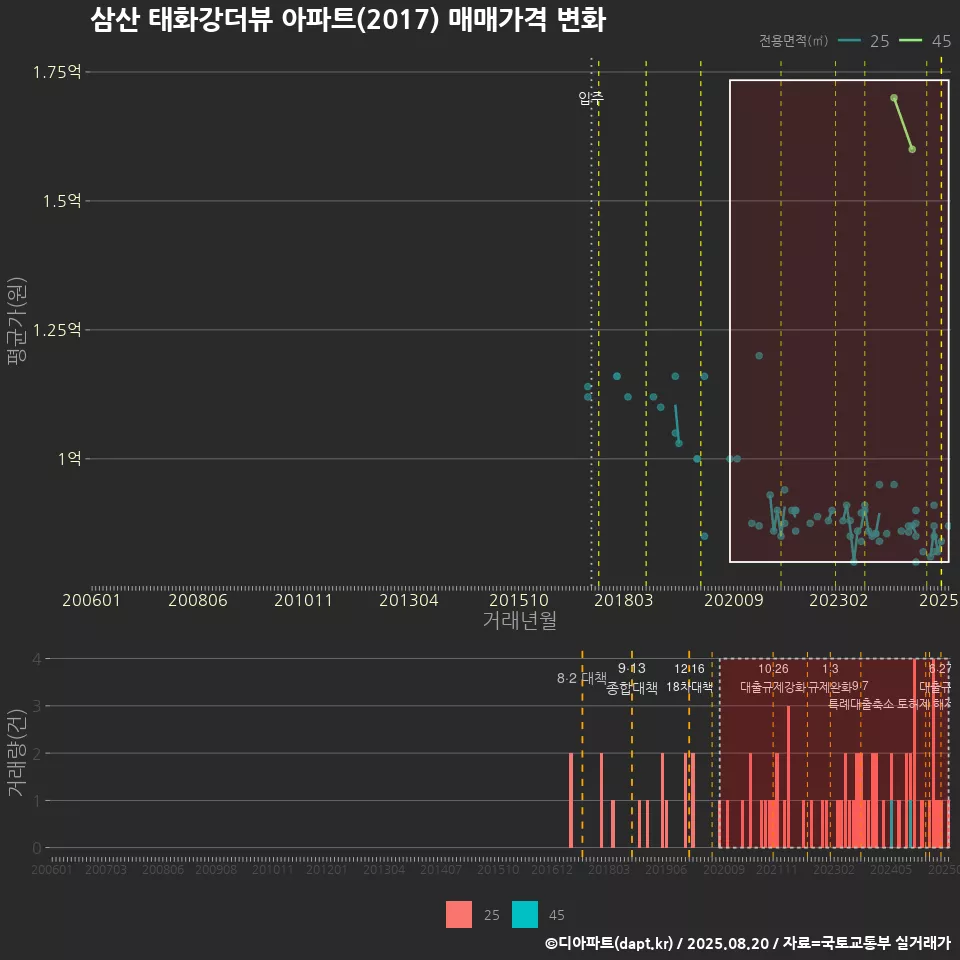Click the 1.75억 price axis label

57,72
